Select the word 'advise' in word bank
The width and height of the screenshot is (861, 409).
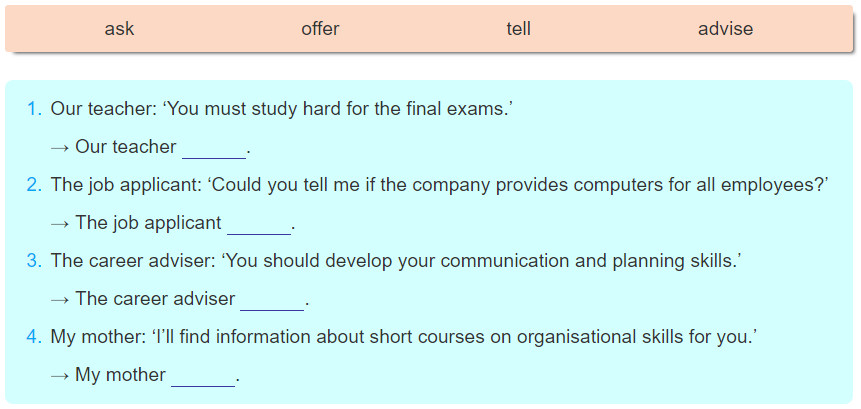pos(725,29)
